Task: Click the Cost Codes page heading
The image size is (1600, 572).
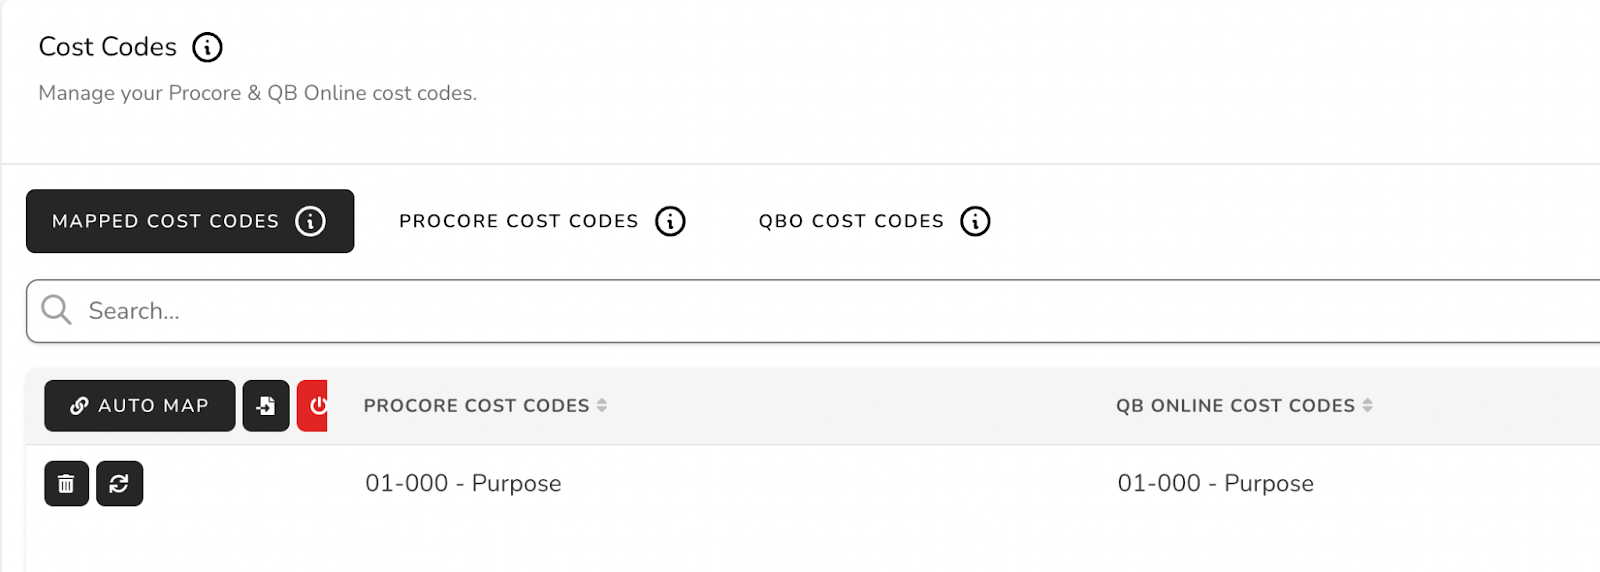Action: (108, 47)
